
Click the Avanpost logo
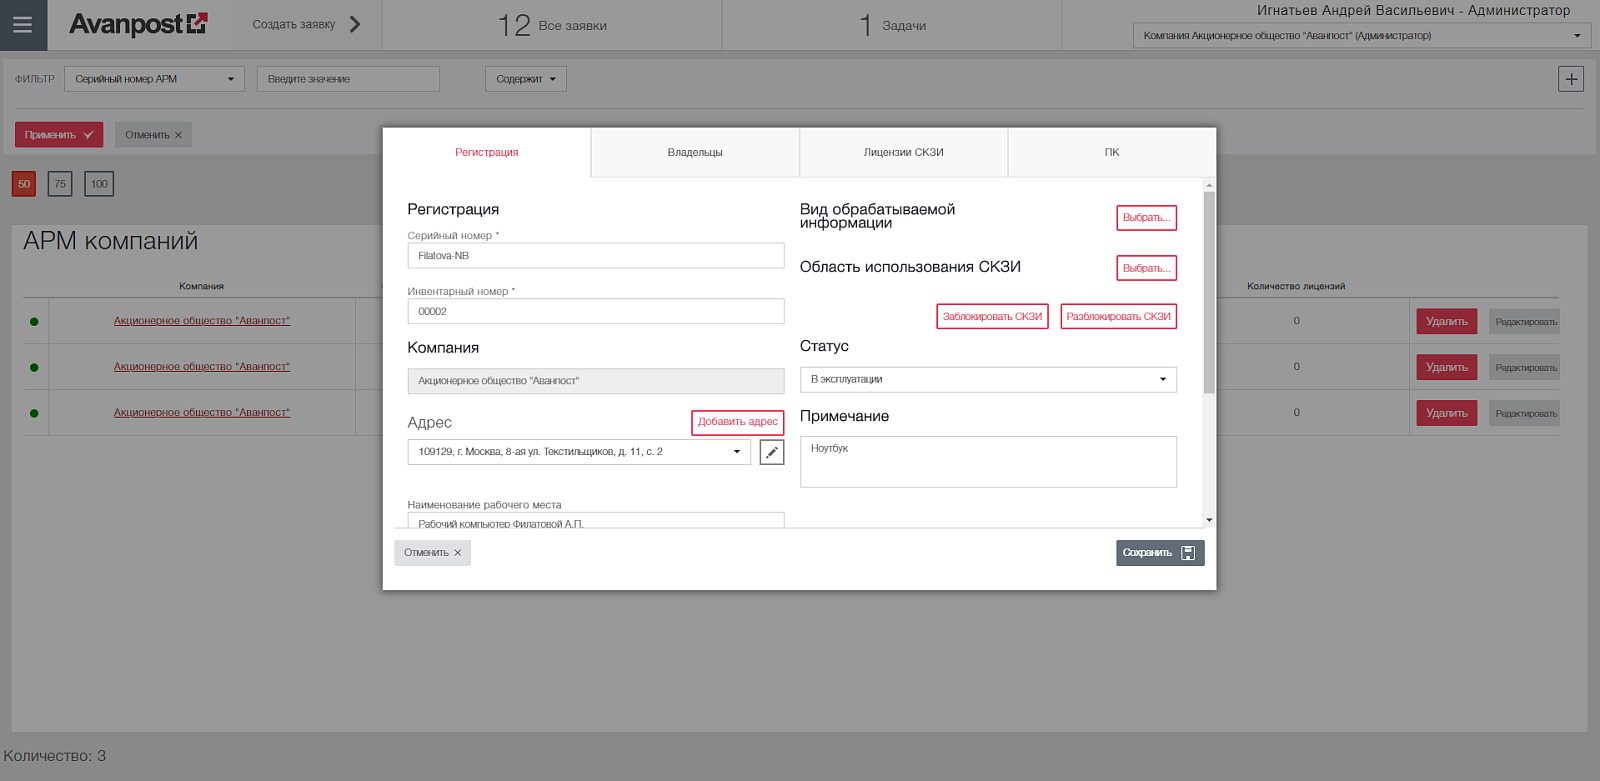click(x=138, y=24)
